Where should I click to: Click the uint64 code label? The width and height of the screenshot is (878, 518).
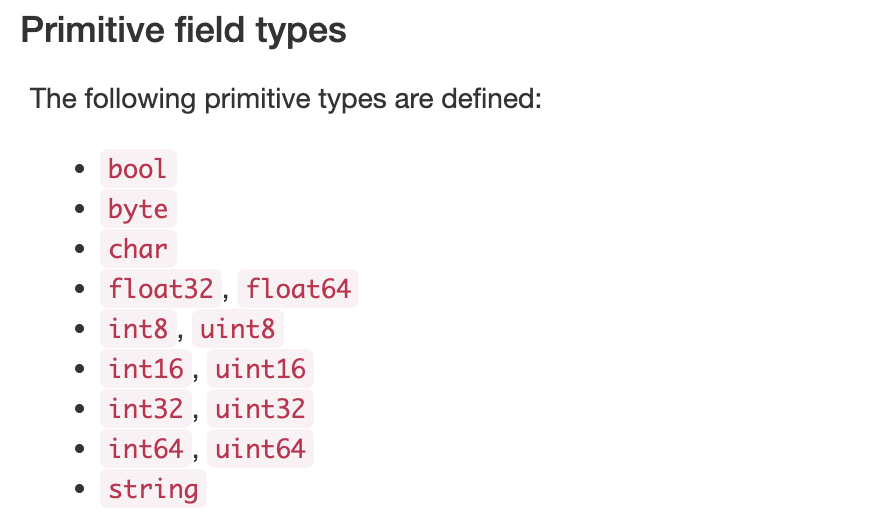[x=260, y=449]
